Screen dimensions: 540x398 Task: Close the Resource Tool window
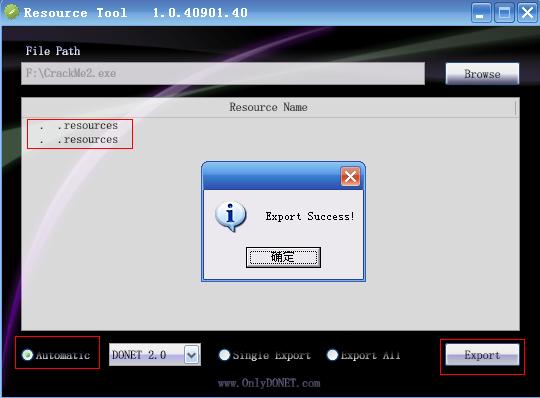[527, 13]
